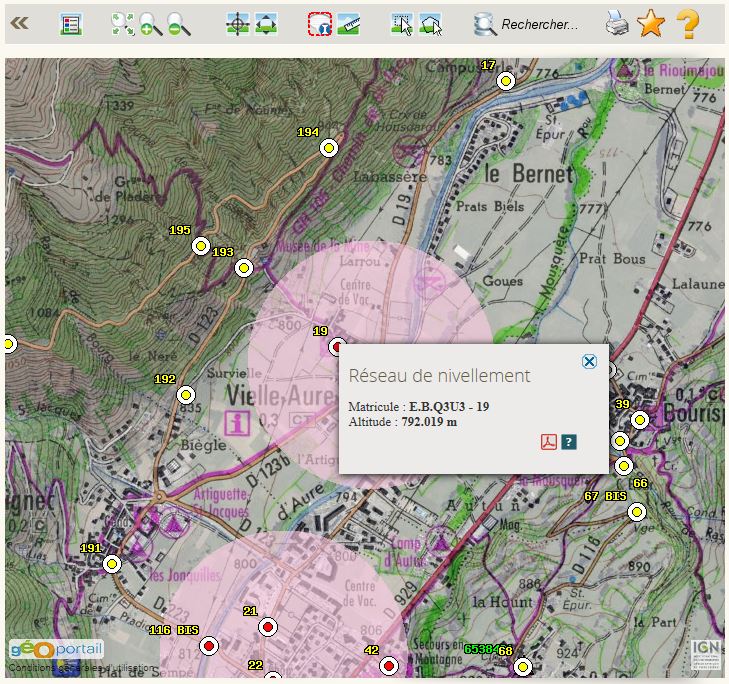Collapse the panel with the double chevron
Image resolution: width=729 pixels, height=684 pixels.
(x=19, y=23)
